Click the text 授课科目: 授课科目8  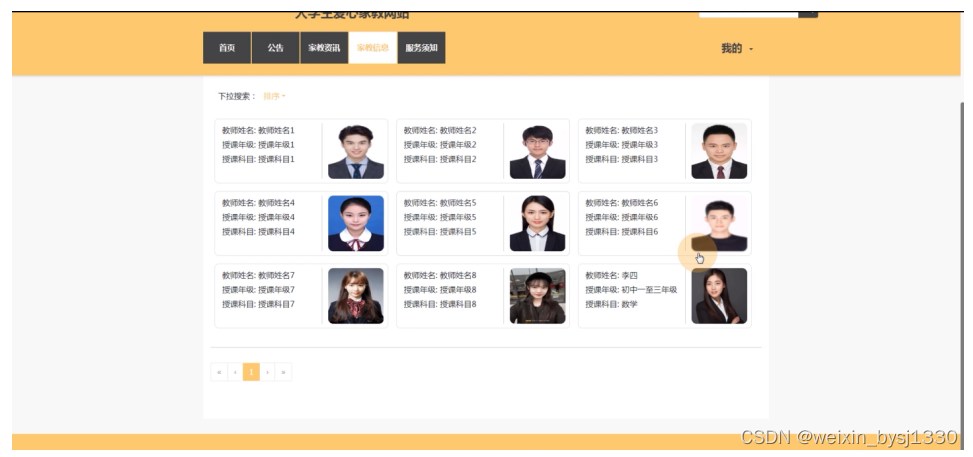click(x=440, y=304)
